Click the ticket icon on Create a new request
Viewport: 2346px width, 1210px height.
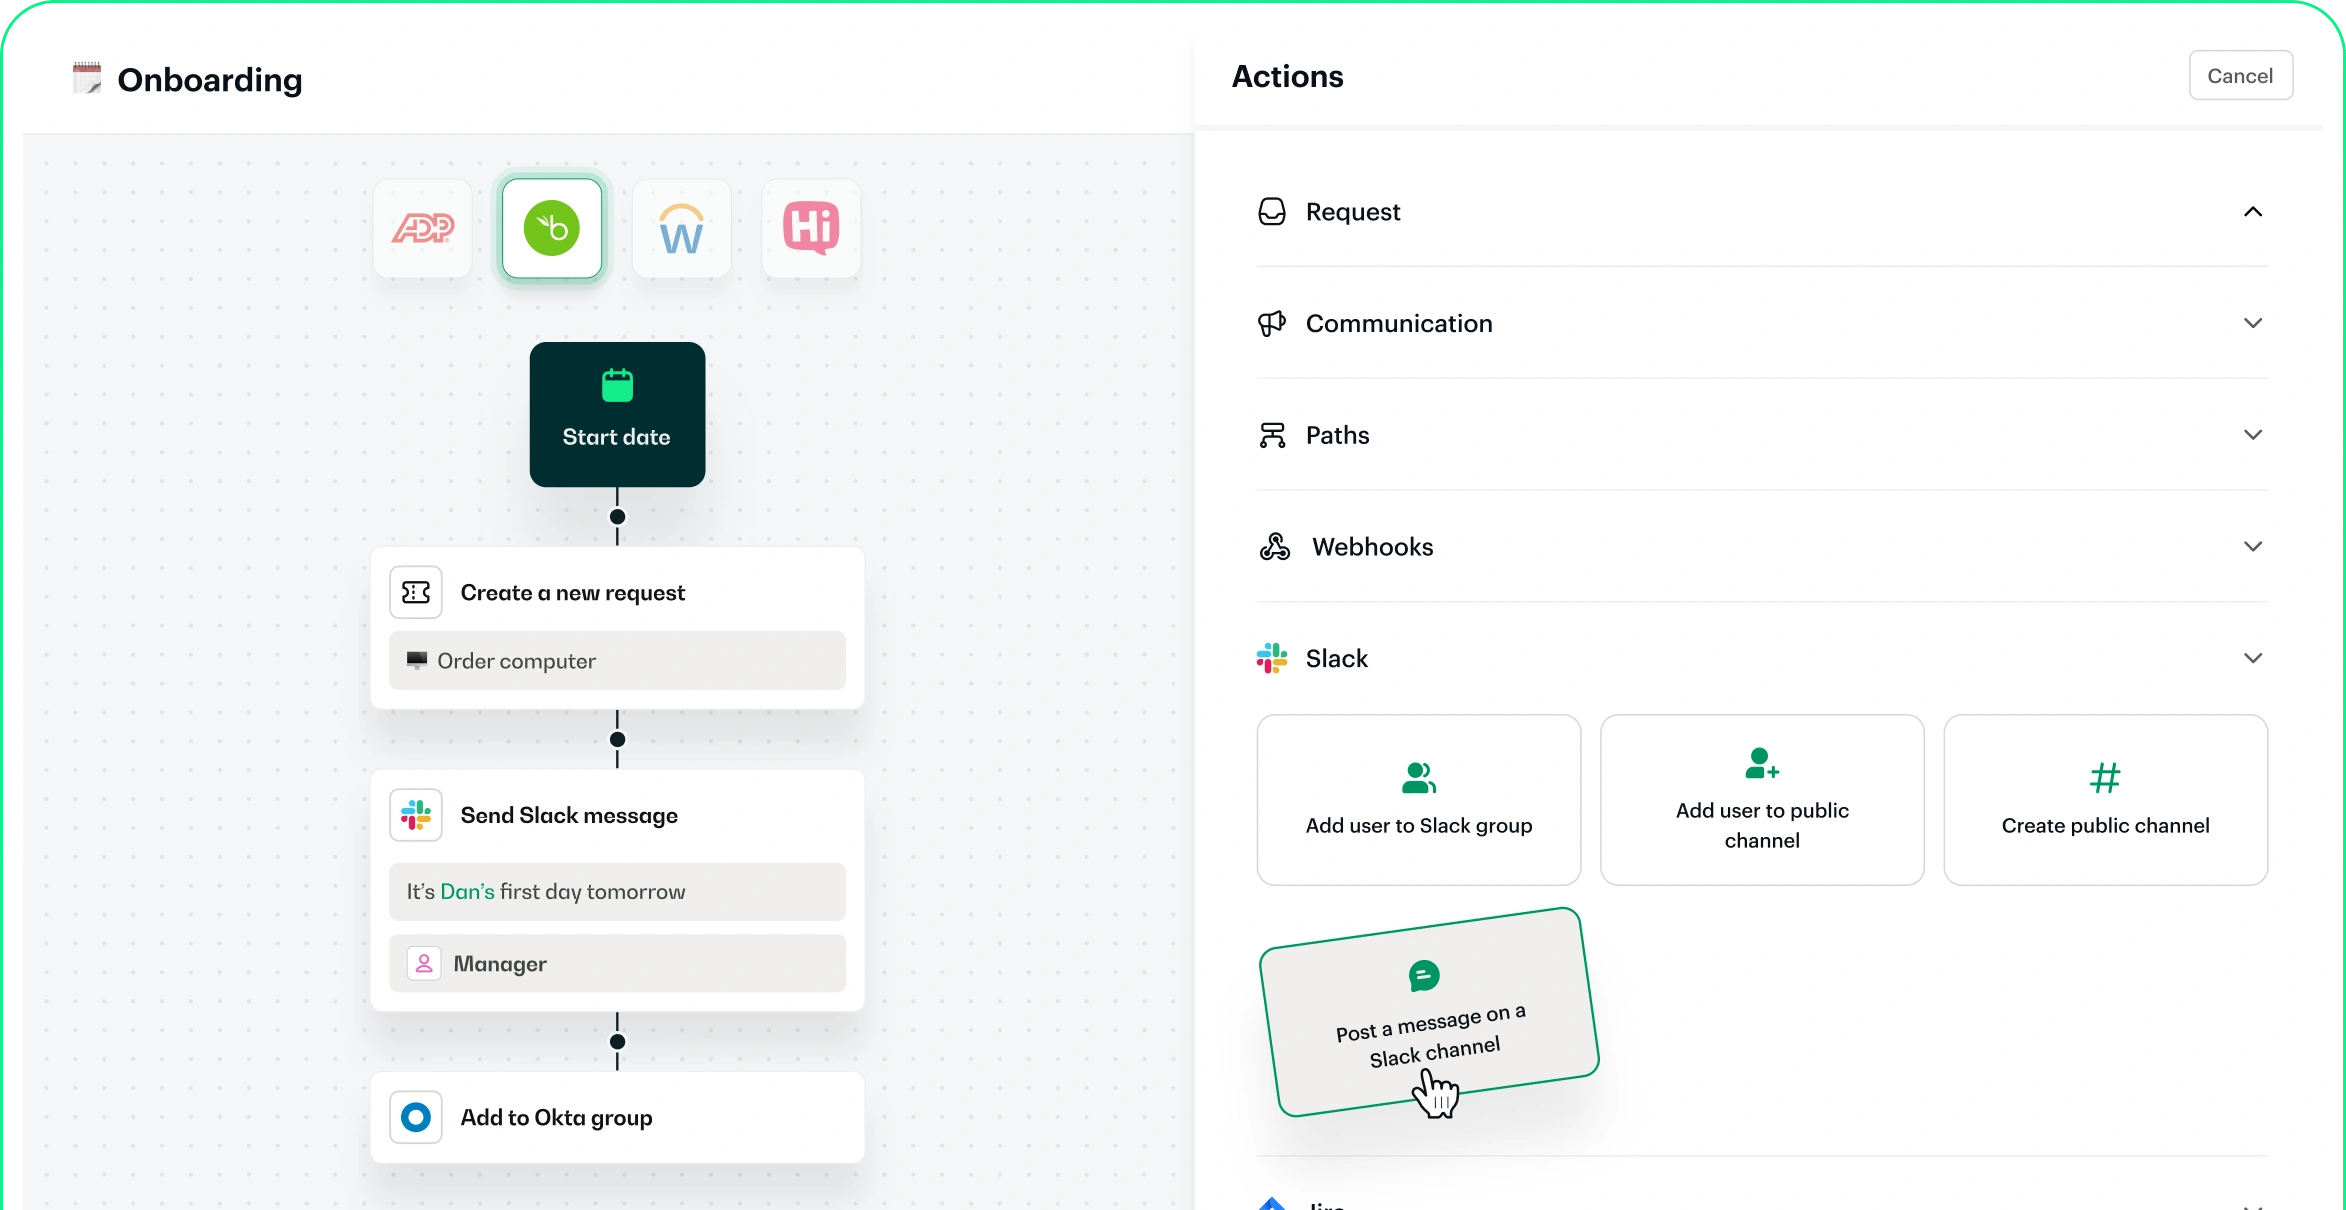pyautogui.click(x=415, y=591)
